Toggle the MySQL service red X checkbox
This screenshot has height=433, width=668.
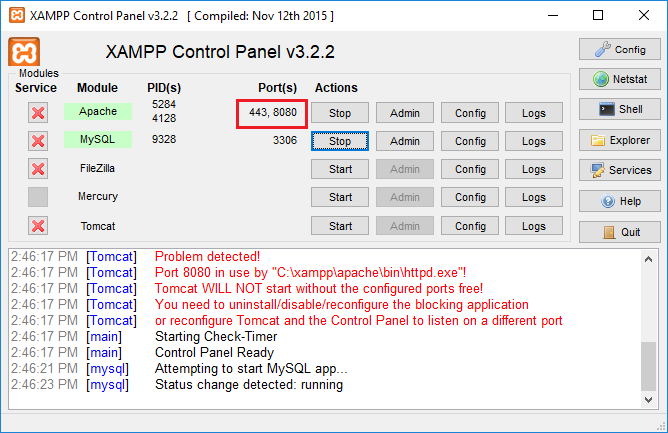tap(38, 141)
